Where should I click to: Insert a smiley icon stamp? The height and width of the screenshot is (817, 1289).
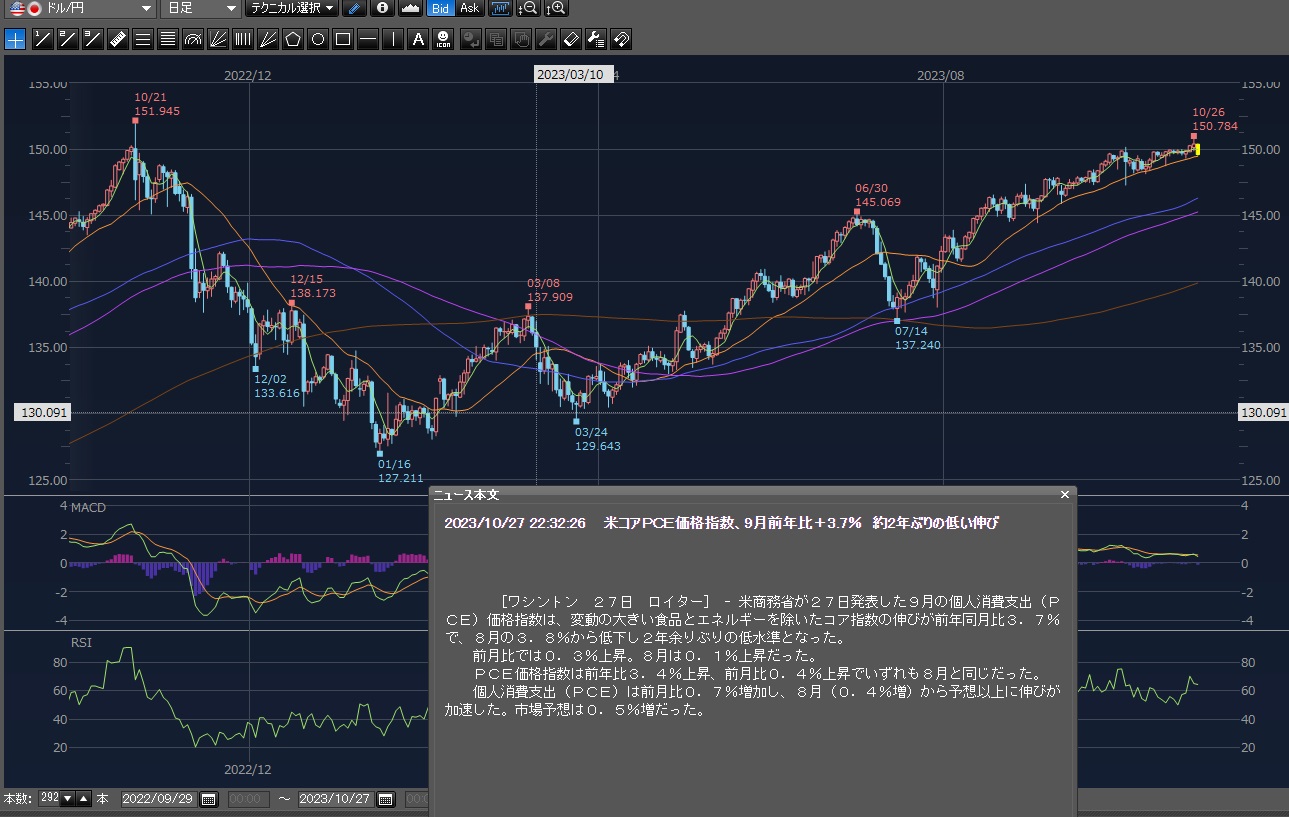point(443,40)
